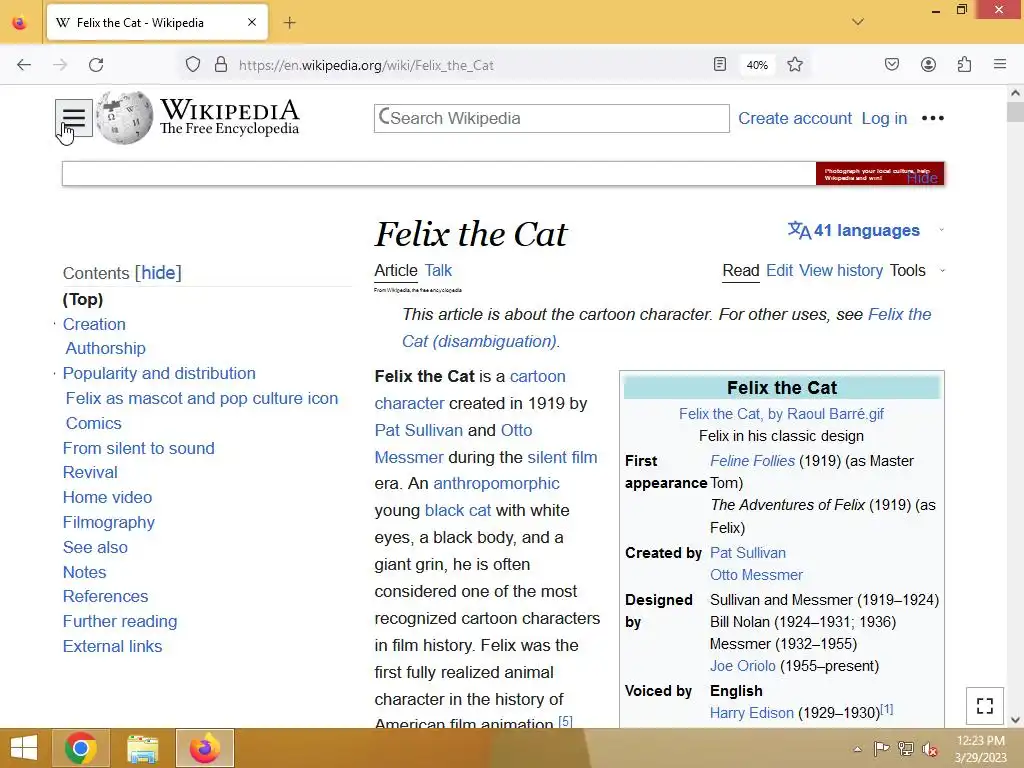Open the Edit tab
Viewport: 1024px width, 768px height.
(779, 270)
